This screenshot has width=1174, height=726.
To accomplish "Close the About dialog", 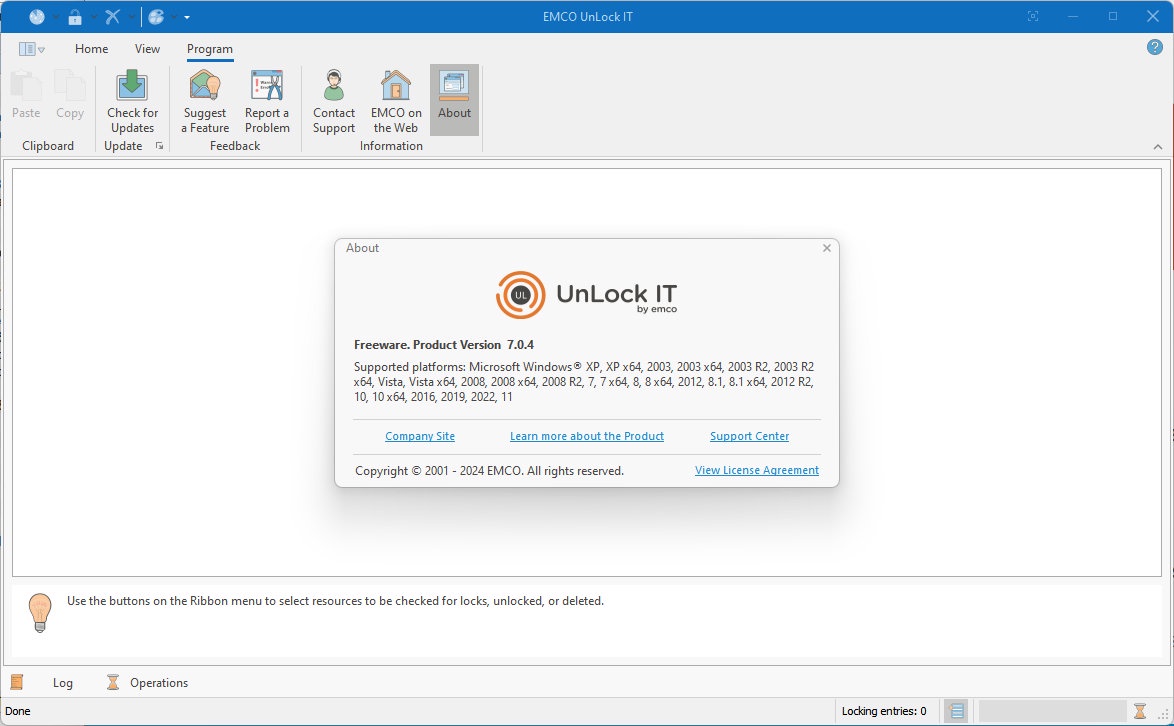I will click(827, 248).
